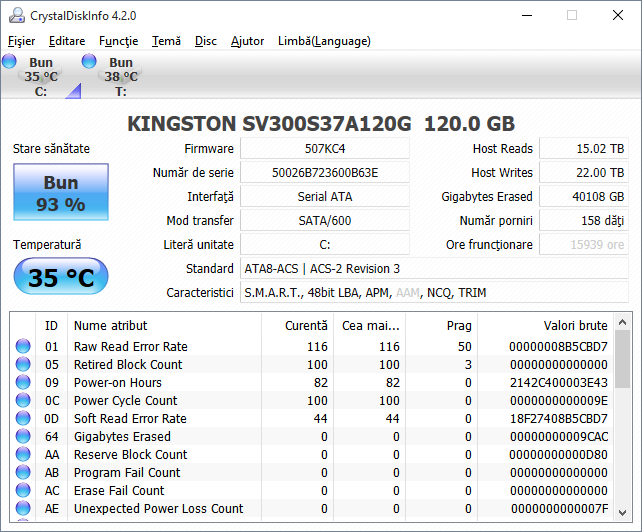The width and height of the screenshot is (642, 532).
Task: Click the serial number field 50026B723600B63E
Action: 325,172
